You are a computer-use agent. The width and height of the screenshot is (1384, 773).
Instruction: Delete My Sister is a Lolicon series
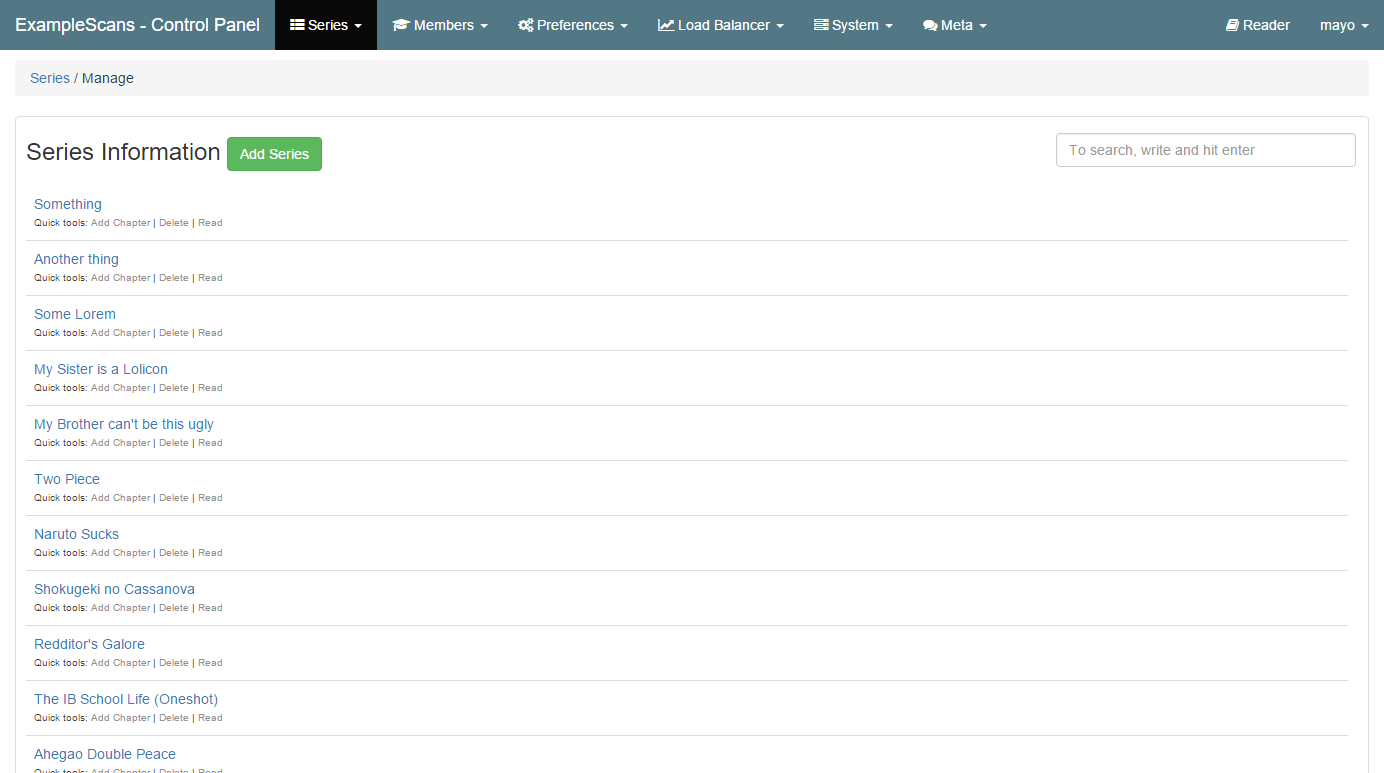coord(174,388)
